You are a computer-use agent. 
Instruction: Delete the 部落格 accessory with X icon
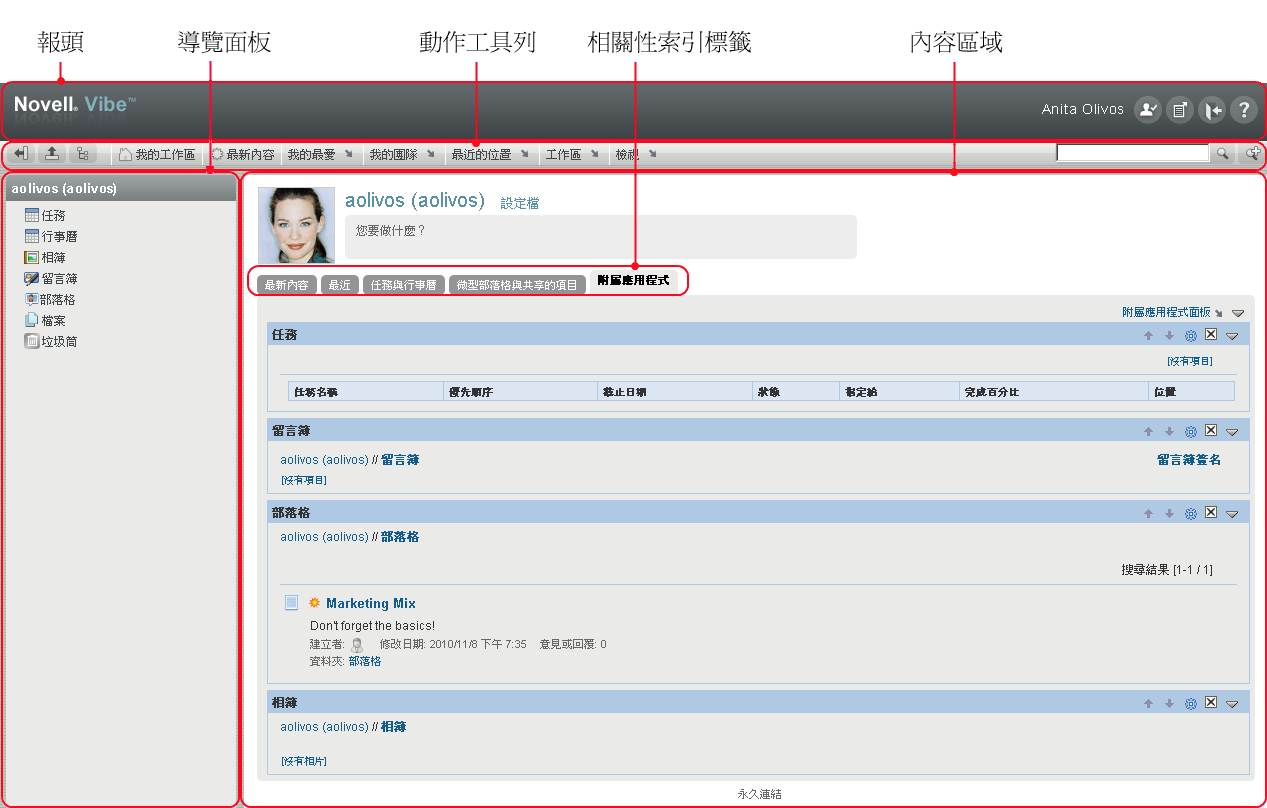tap(1210, 513)
